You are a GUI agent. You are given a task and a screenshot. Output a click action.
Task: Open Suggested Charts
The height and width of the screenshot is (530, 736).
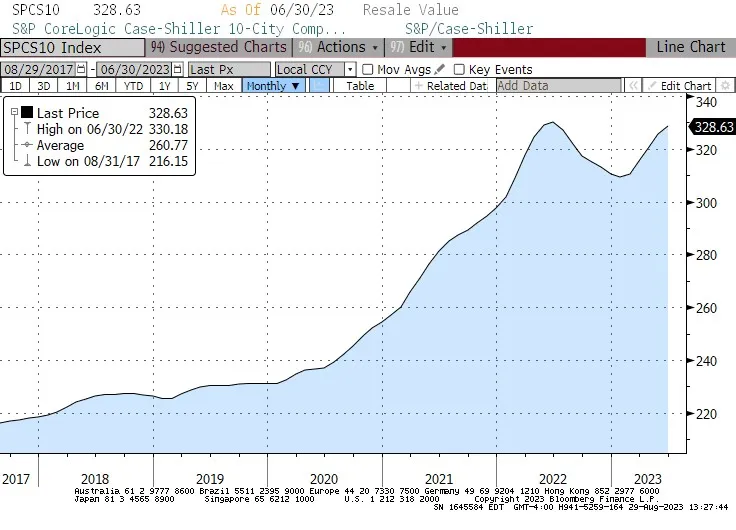pyautogui.click(x=218, y=47)
